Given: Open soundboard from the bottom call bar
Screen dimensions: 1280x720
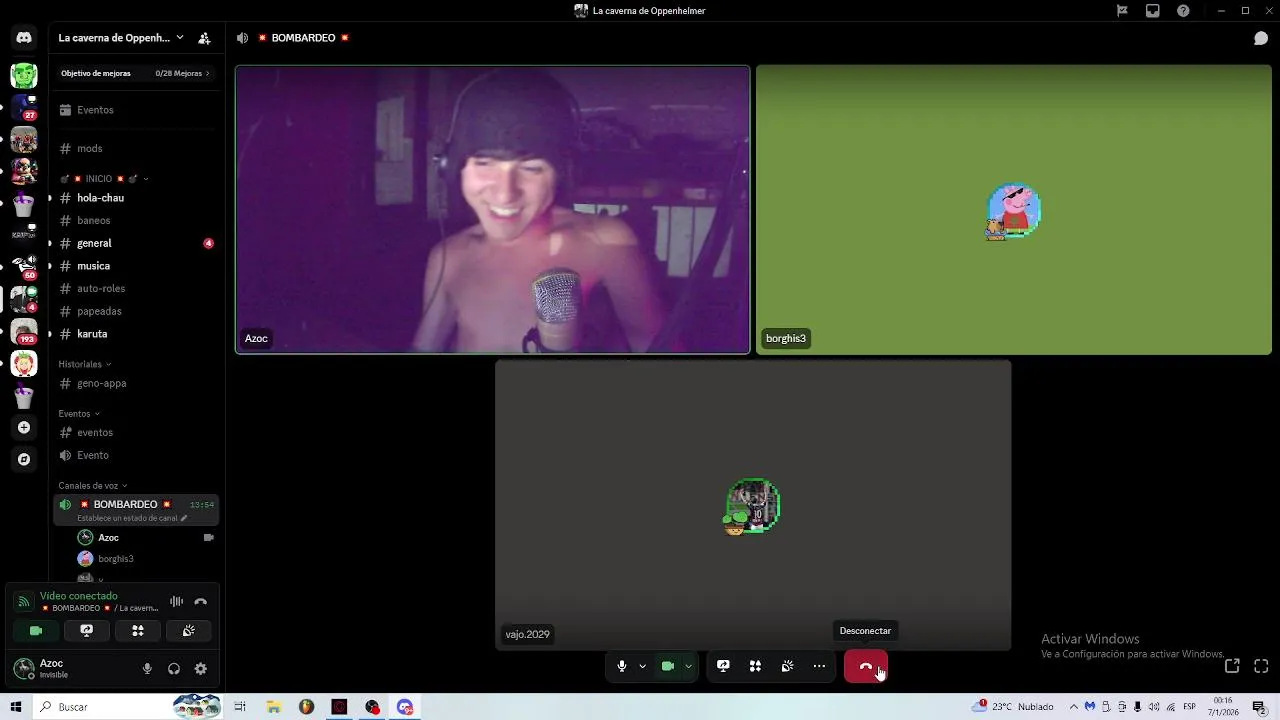Looking at the screenshot, I should [787, 666].
